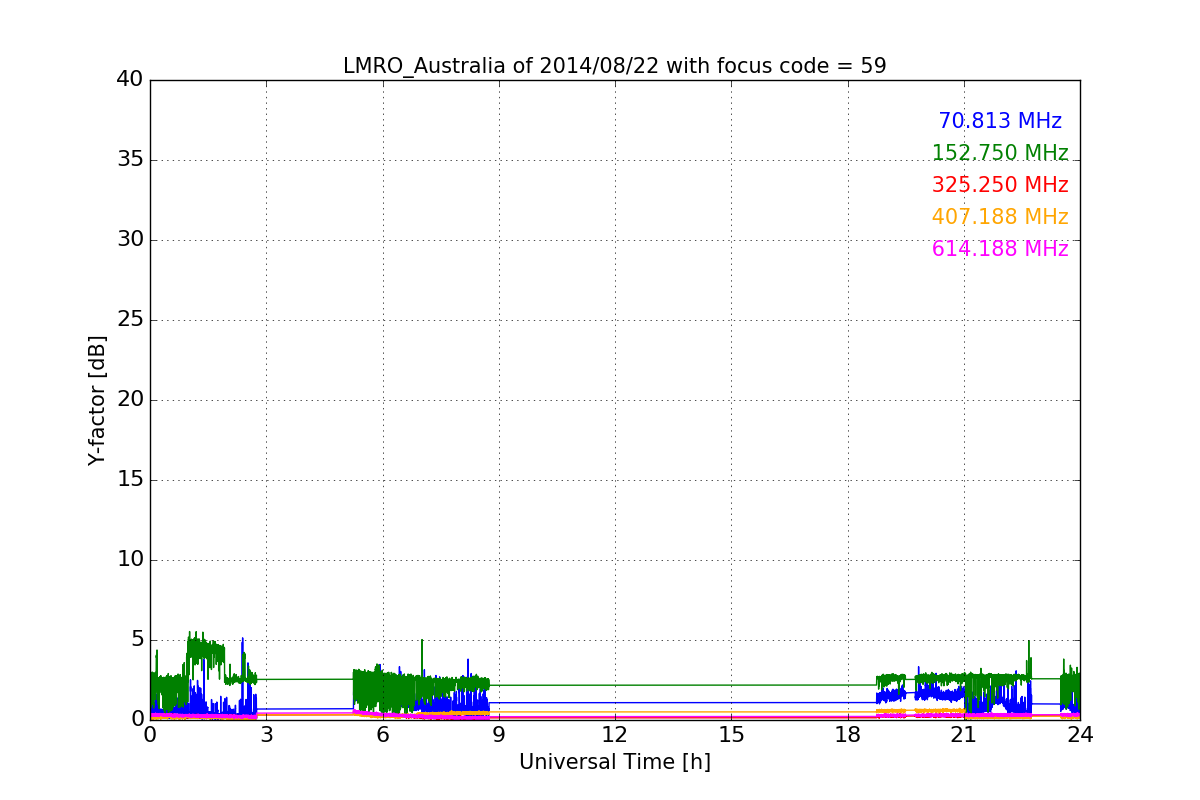This screenshot has width=1200, height=800.
Task: Select the 70.813 MHz legend label
Action: [x=1000, y=121]
